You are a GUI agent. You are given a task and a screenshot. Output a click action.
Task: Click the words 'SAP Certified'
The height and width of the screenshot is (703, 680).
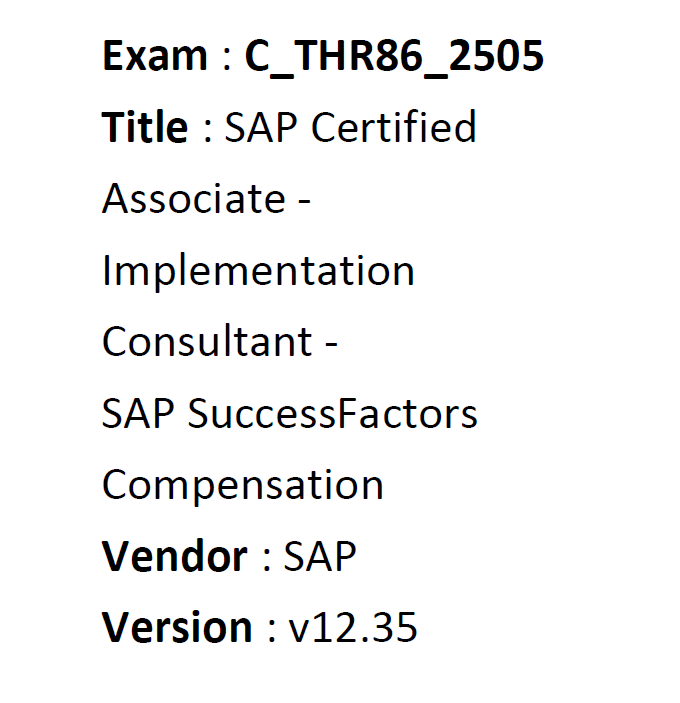coord(350,127)
